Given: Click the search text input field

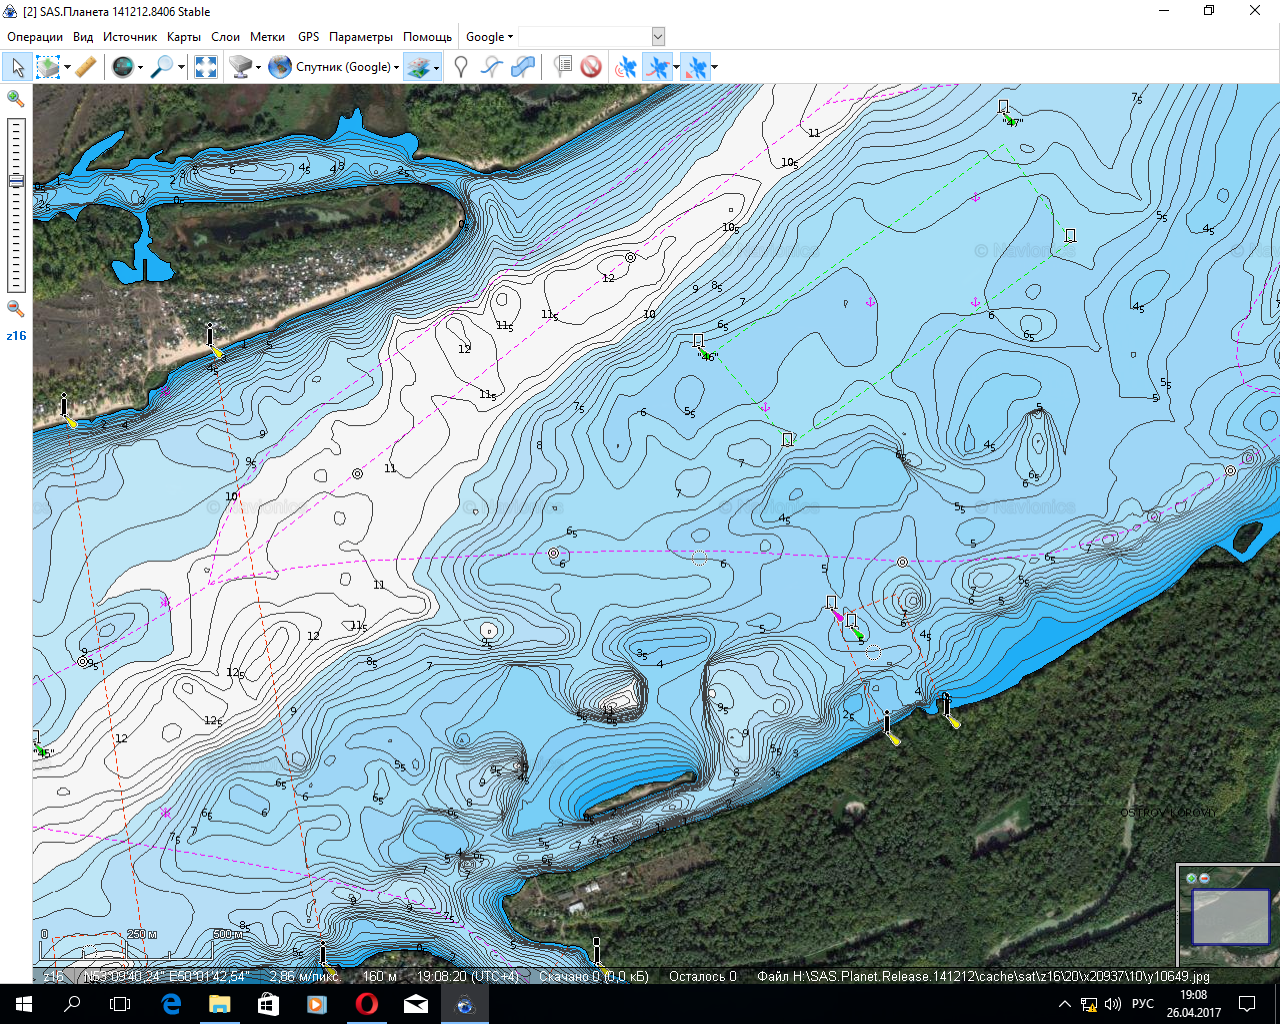Looking at the screenshot, I should [584, 37].
